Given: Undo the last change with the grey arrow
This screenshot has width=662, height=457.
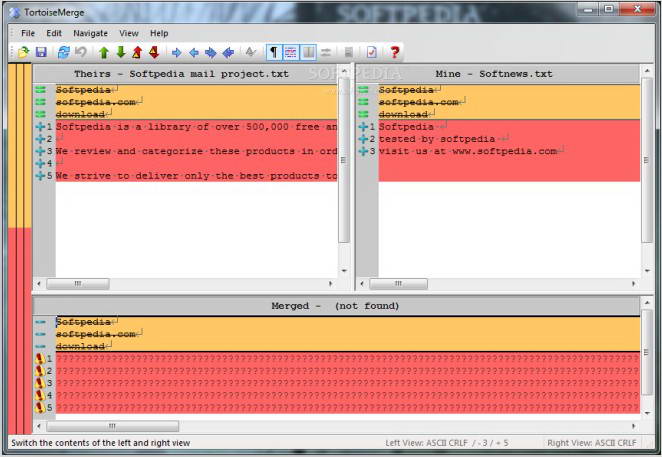Looking at the screenshot, I should click(81, 52).
